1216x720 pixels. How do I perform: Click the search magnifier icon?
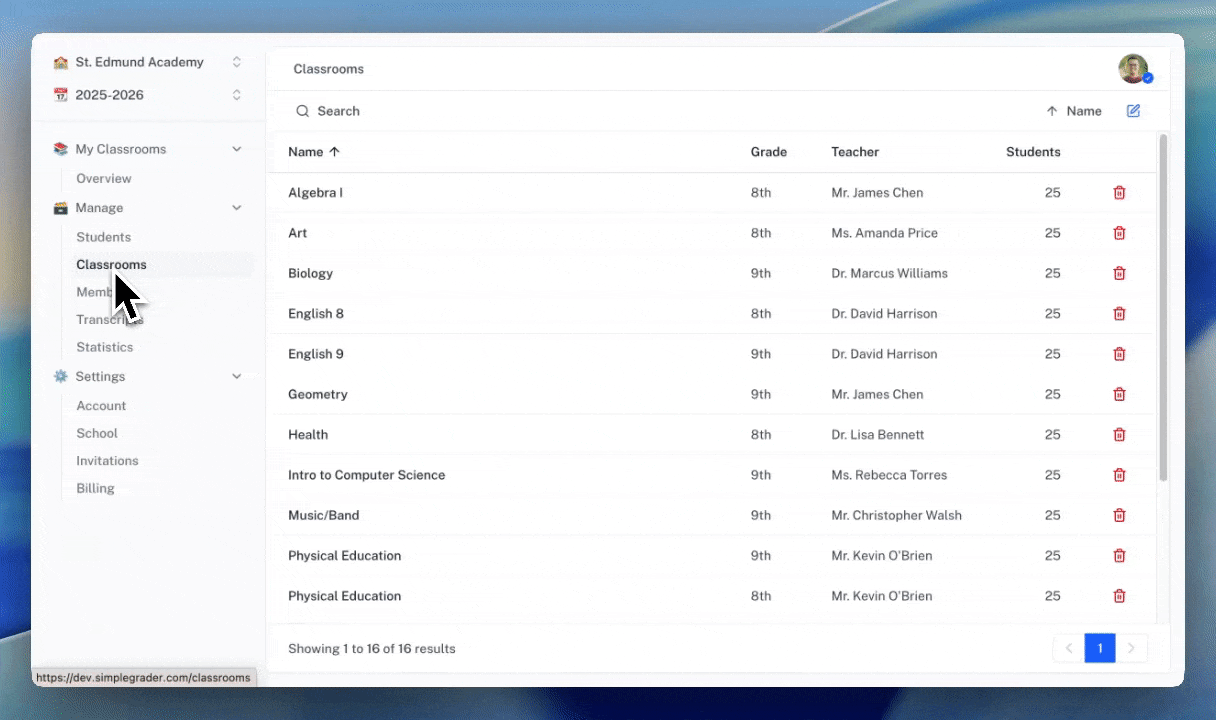pyautogui.click(x=303, y=111)
